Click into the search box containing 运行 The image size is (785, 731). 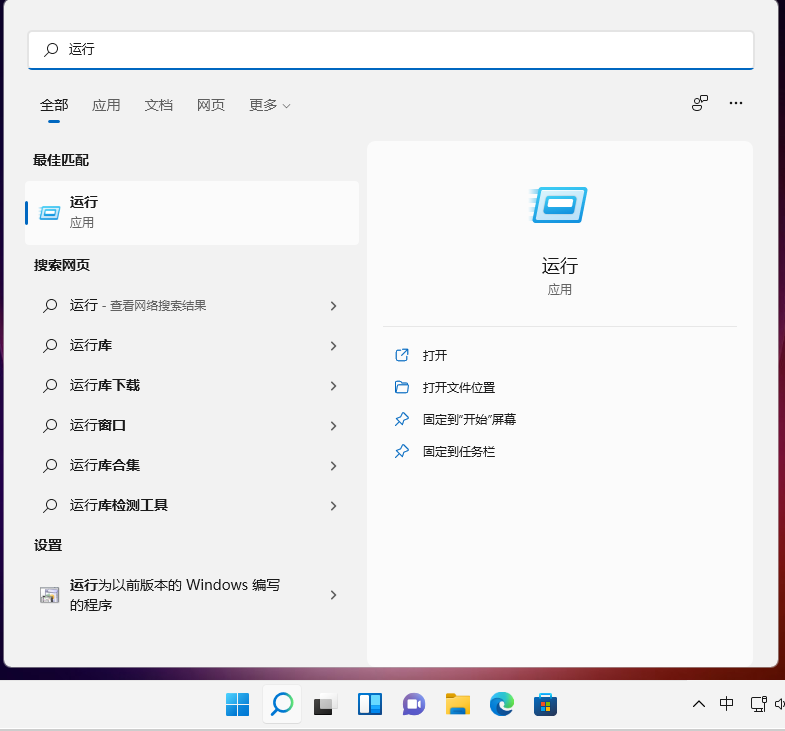point(400,49)
